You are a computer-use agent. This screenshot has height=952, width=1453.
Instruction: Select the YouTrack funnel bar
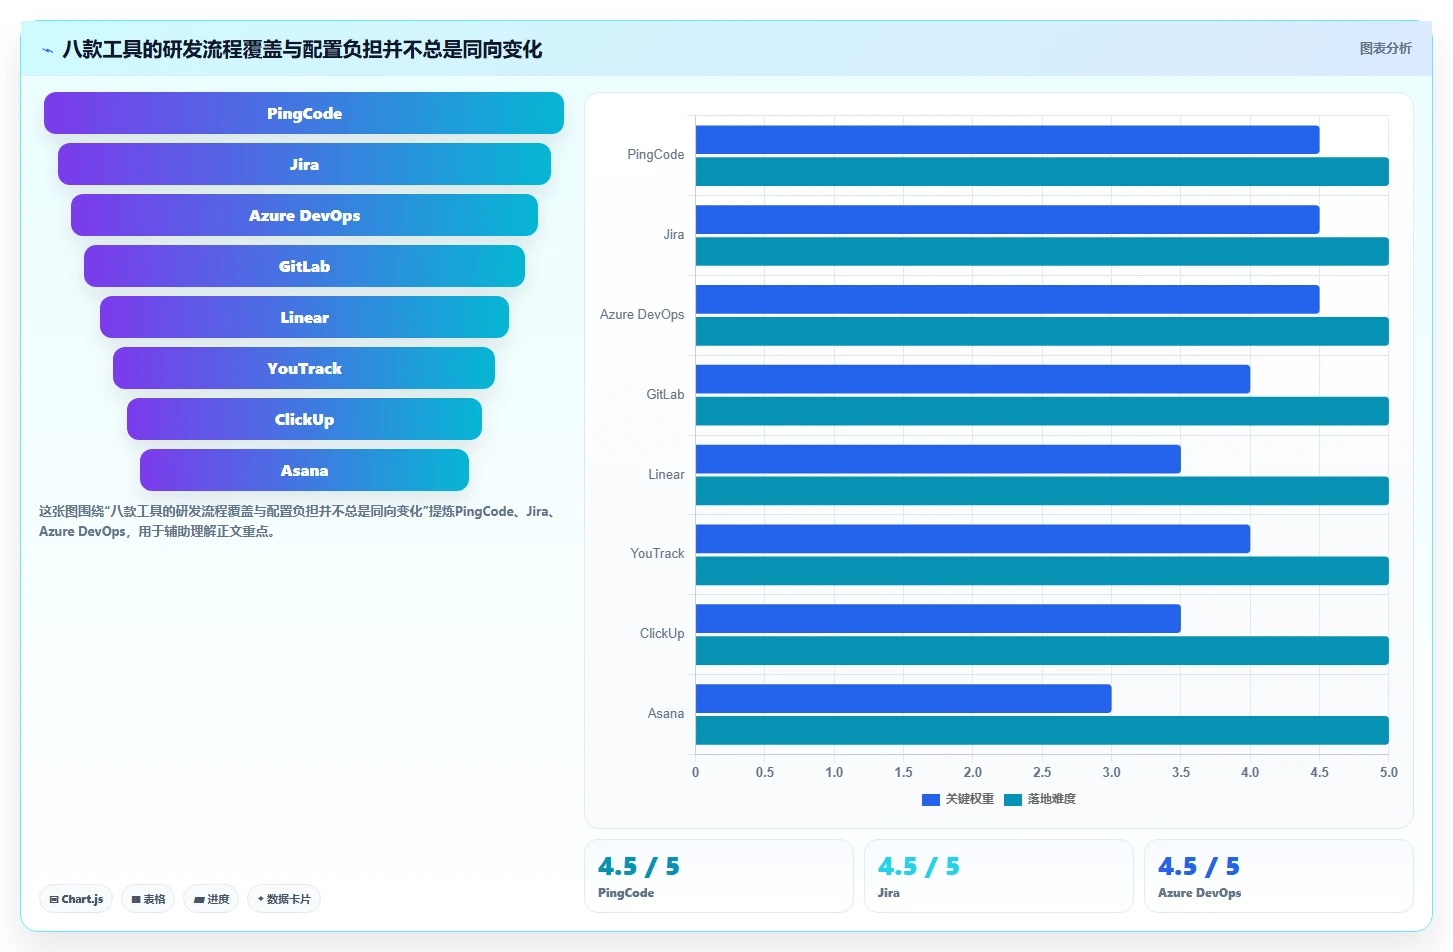tap(304, 368)
